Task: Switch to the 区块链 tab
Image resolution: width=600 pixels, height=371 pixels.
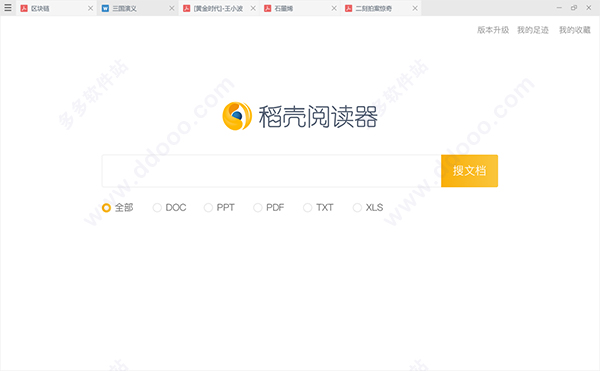Action: point(56,8)
